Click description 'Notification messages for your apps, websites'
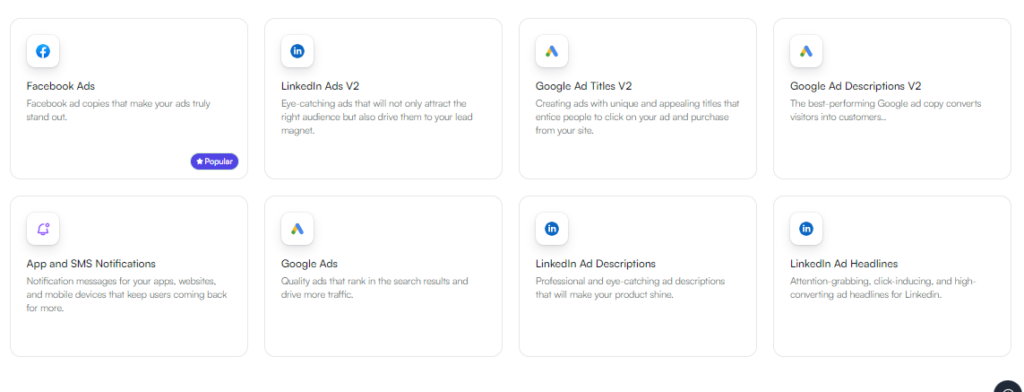 (127, 295)
